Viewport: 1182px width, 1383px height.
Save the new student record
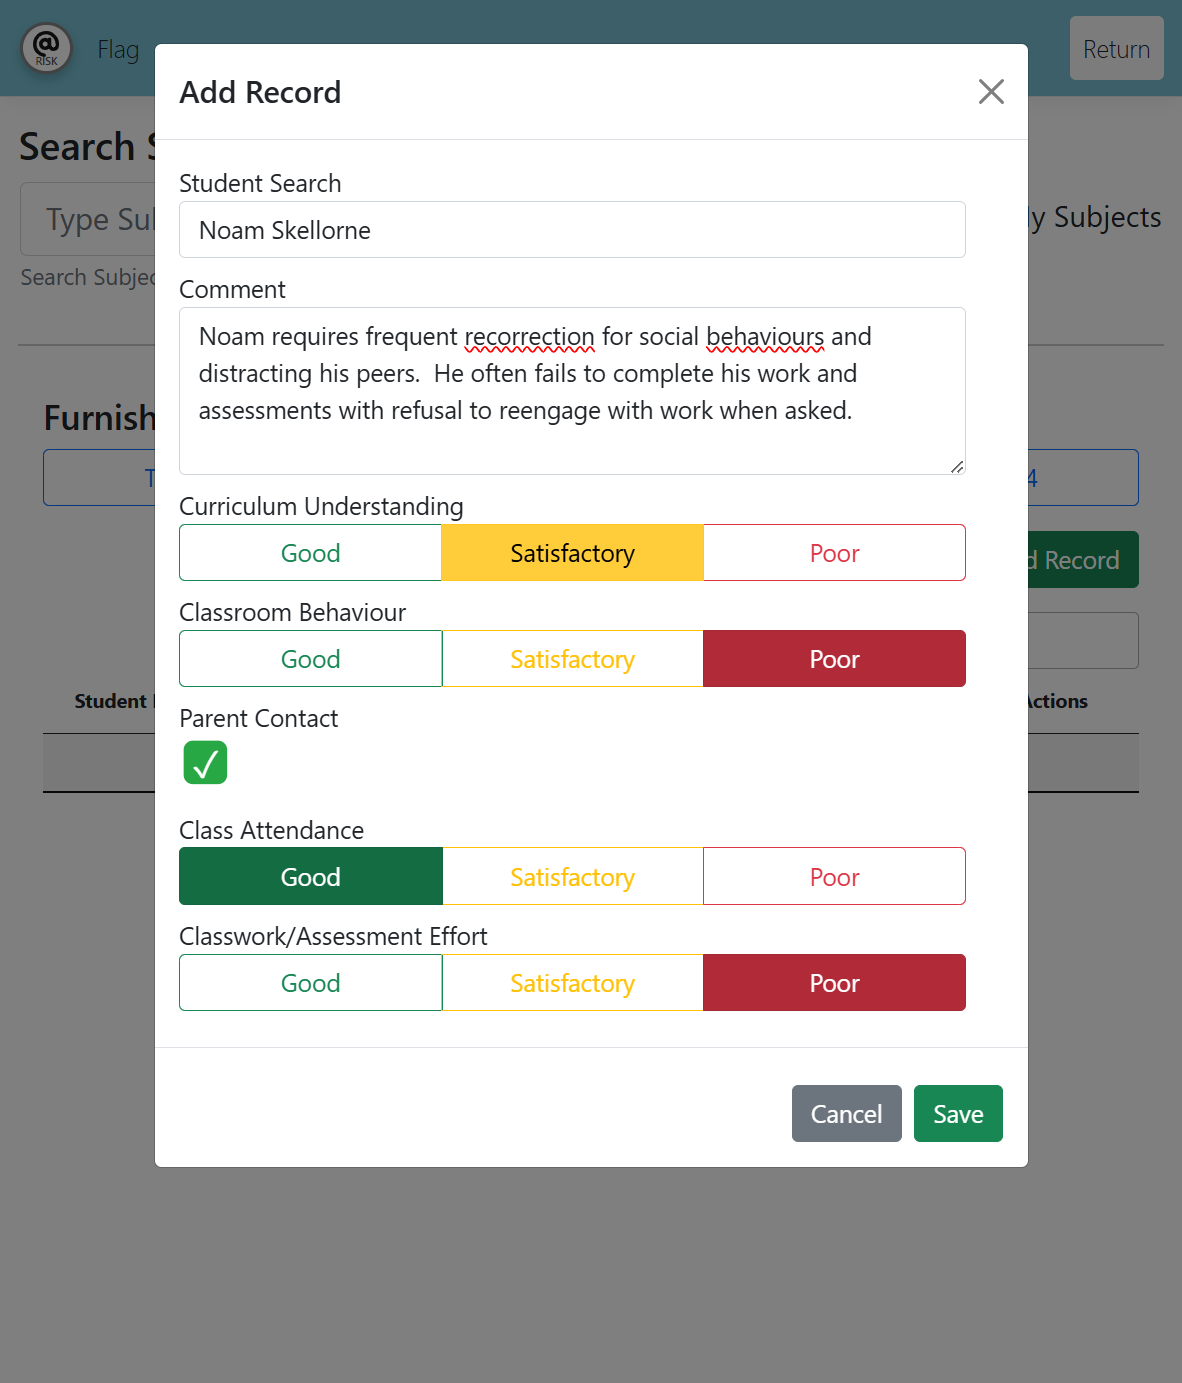957,1113
